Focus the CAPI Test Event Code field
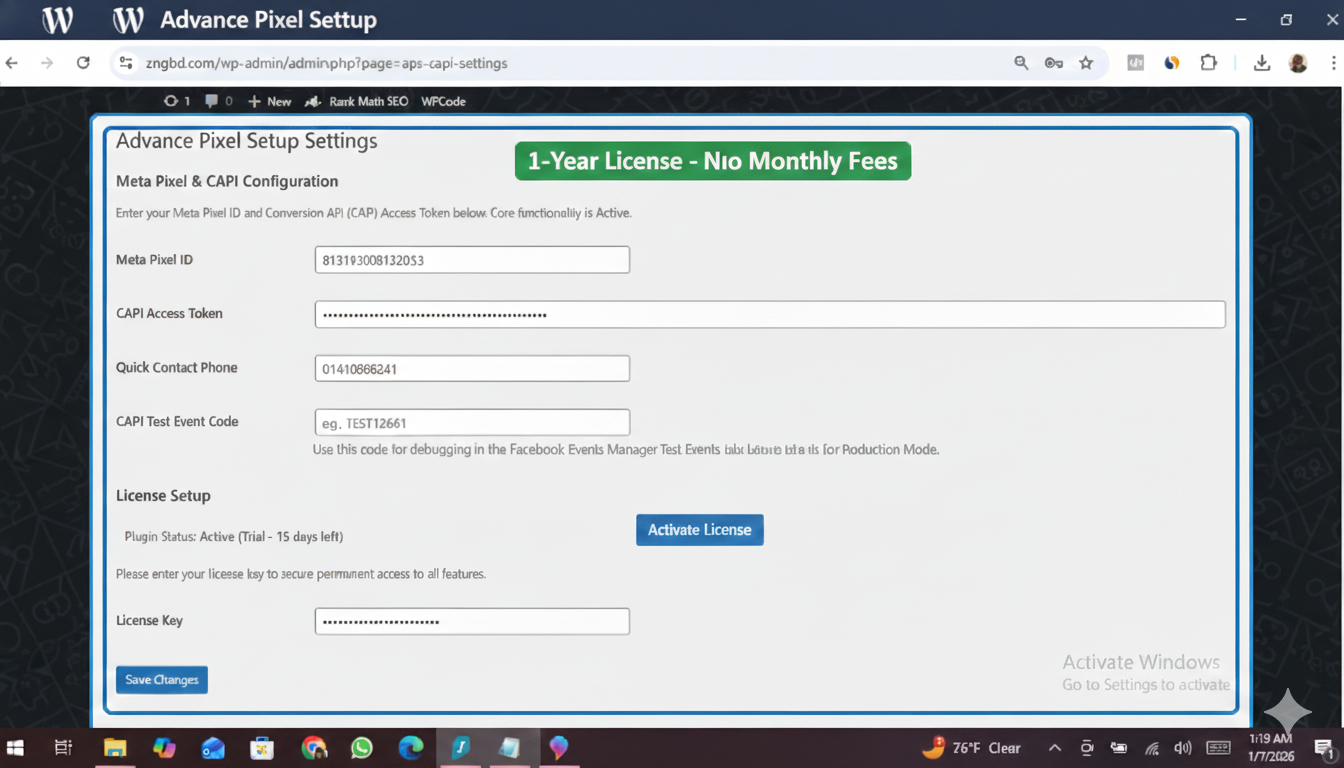 pos(472,422)
